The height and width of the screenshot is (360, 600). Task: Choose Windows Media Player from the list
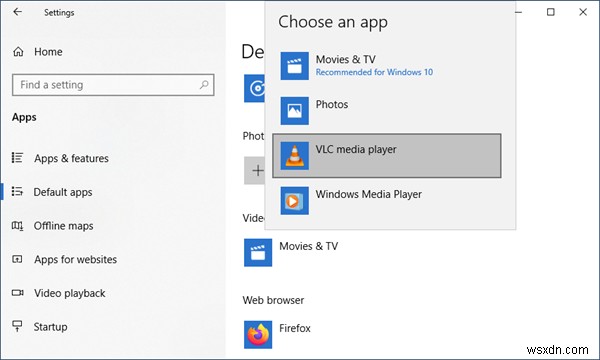click(x=386, y=200)
